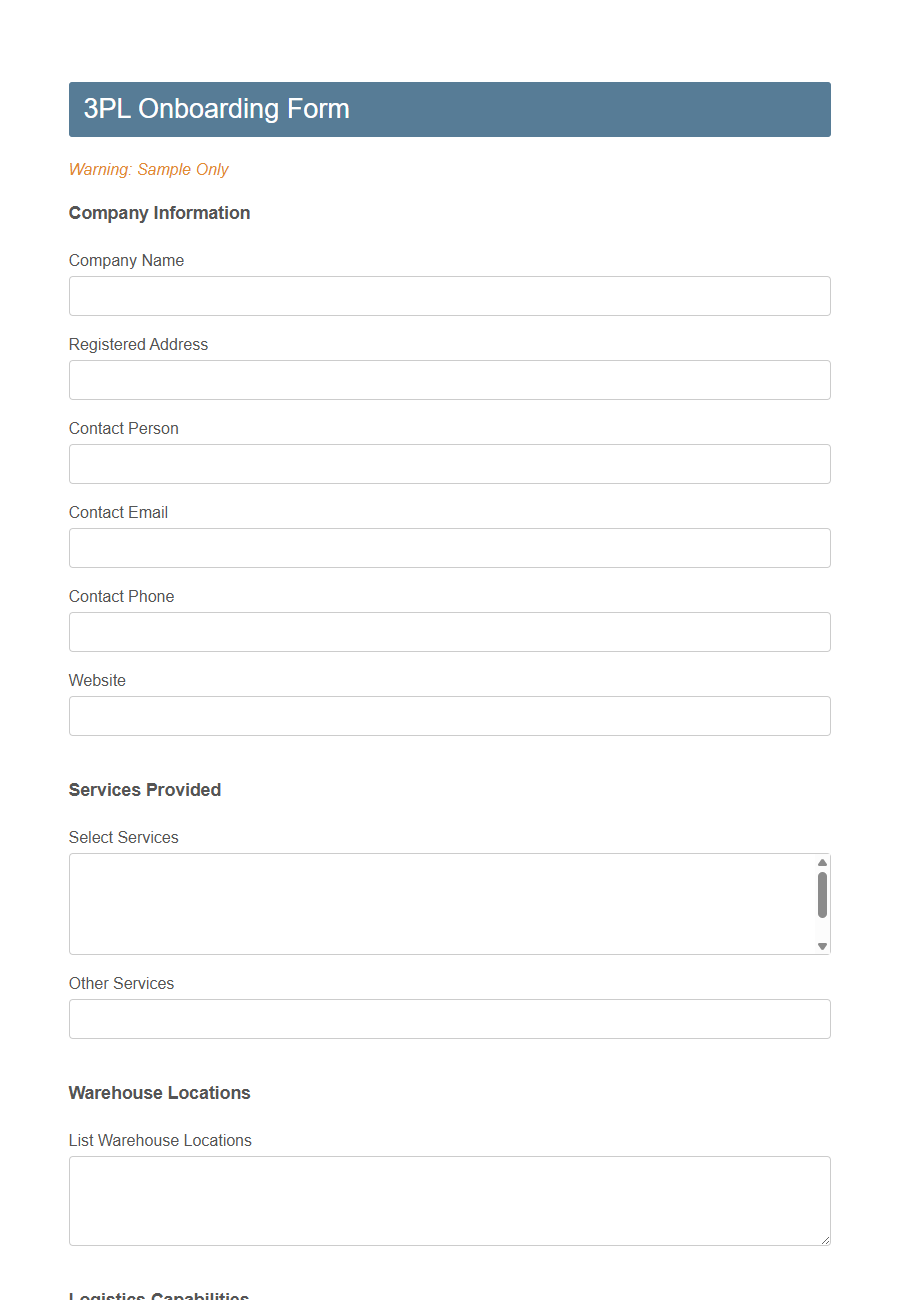Click the Company Name input field
900x1300 pixels.
(x=449, y=296)
